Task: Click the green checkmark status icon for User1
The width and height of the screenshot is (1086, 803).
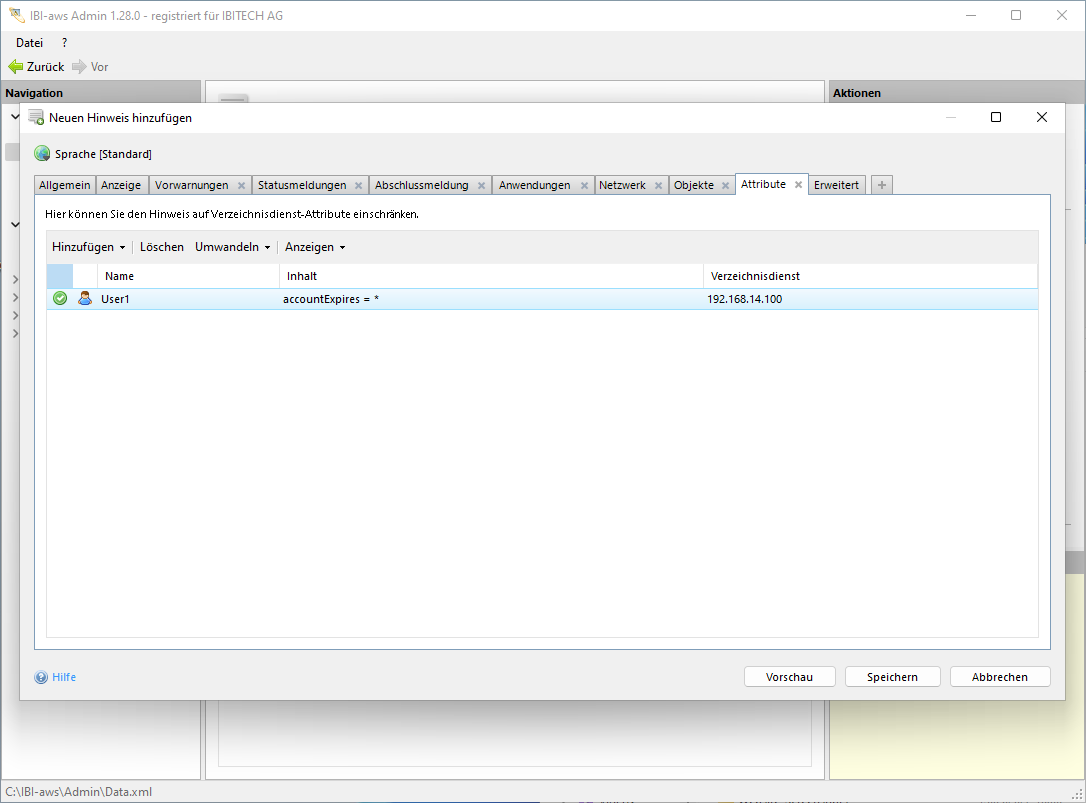Action: coord(60,298)
